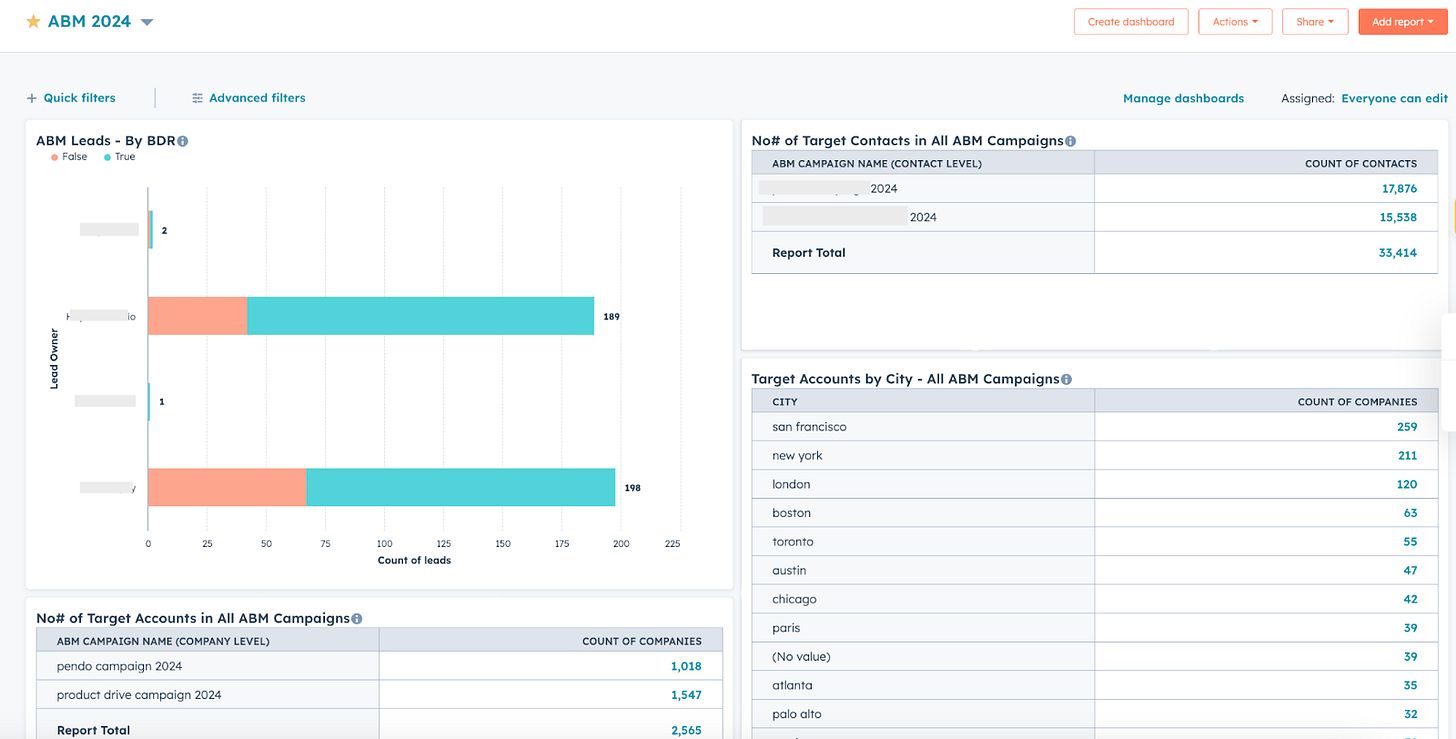Click the plus icon of Quick filters

click(x=32, y=98)
